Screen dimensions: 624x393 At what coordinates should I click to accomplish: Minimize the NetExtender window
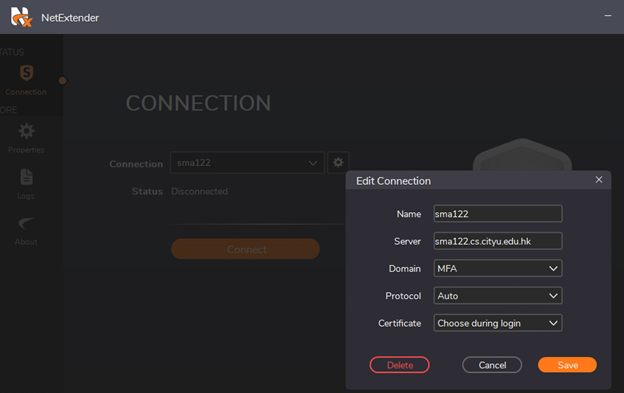pos(608,16)
